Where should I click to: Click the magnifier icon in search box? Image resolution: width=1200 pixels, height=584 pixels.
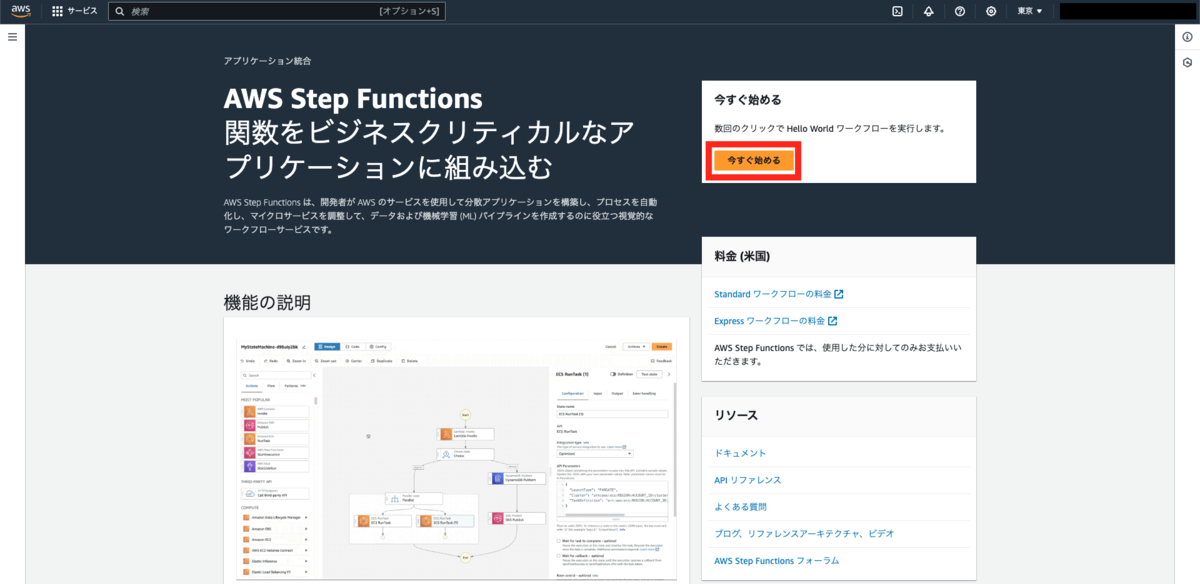pyautogui.click(x=120, y=11)
